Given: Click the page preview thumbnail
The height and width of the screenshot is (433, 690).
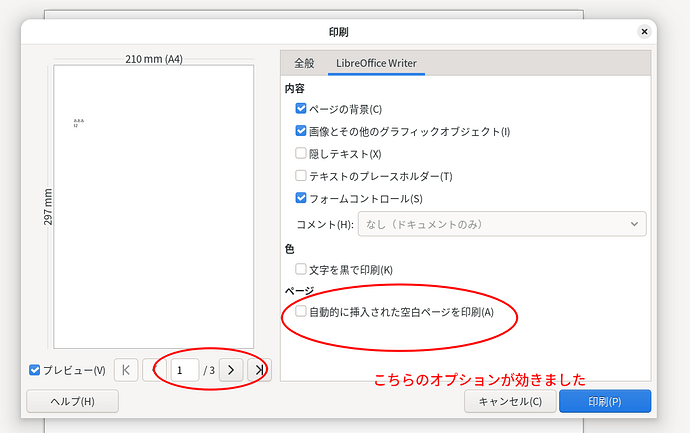Looking at the screenshot, I should [154, 207].
